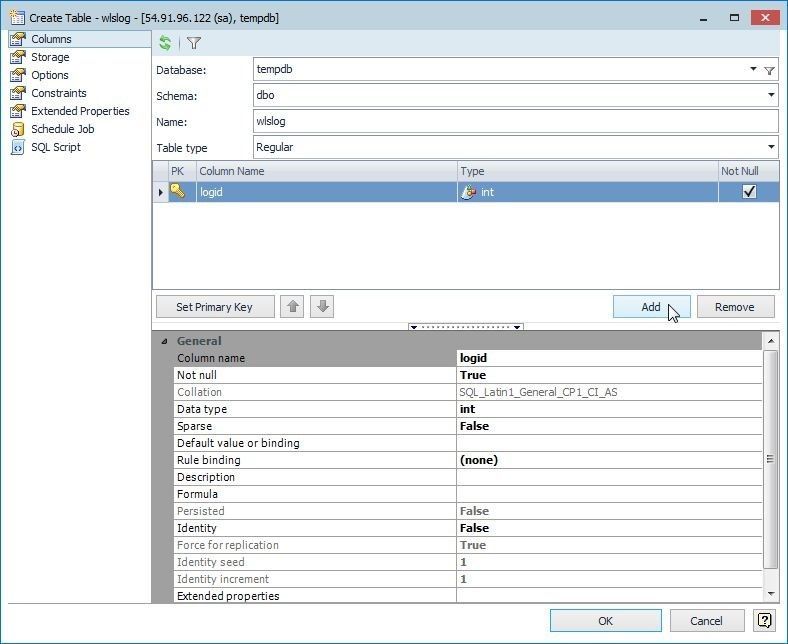
Task: Open the Table type dropdown
Action: click(x=771, y=147)
